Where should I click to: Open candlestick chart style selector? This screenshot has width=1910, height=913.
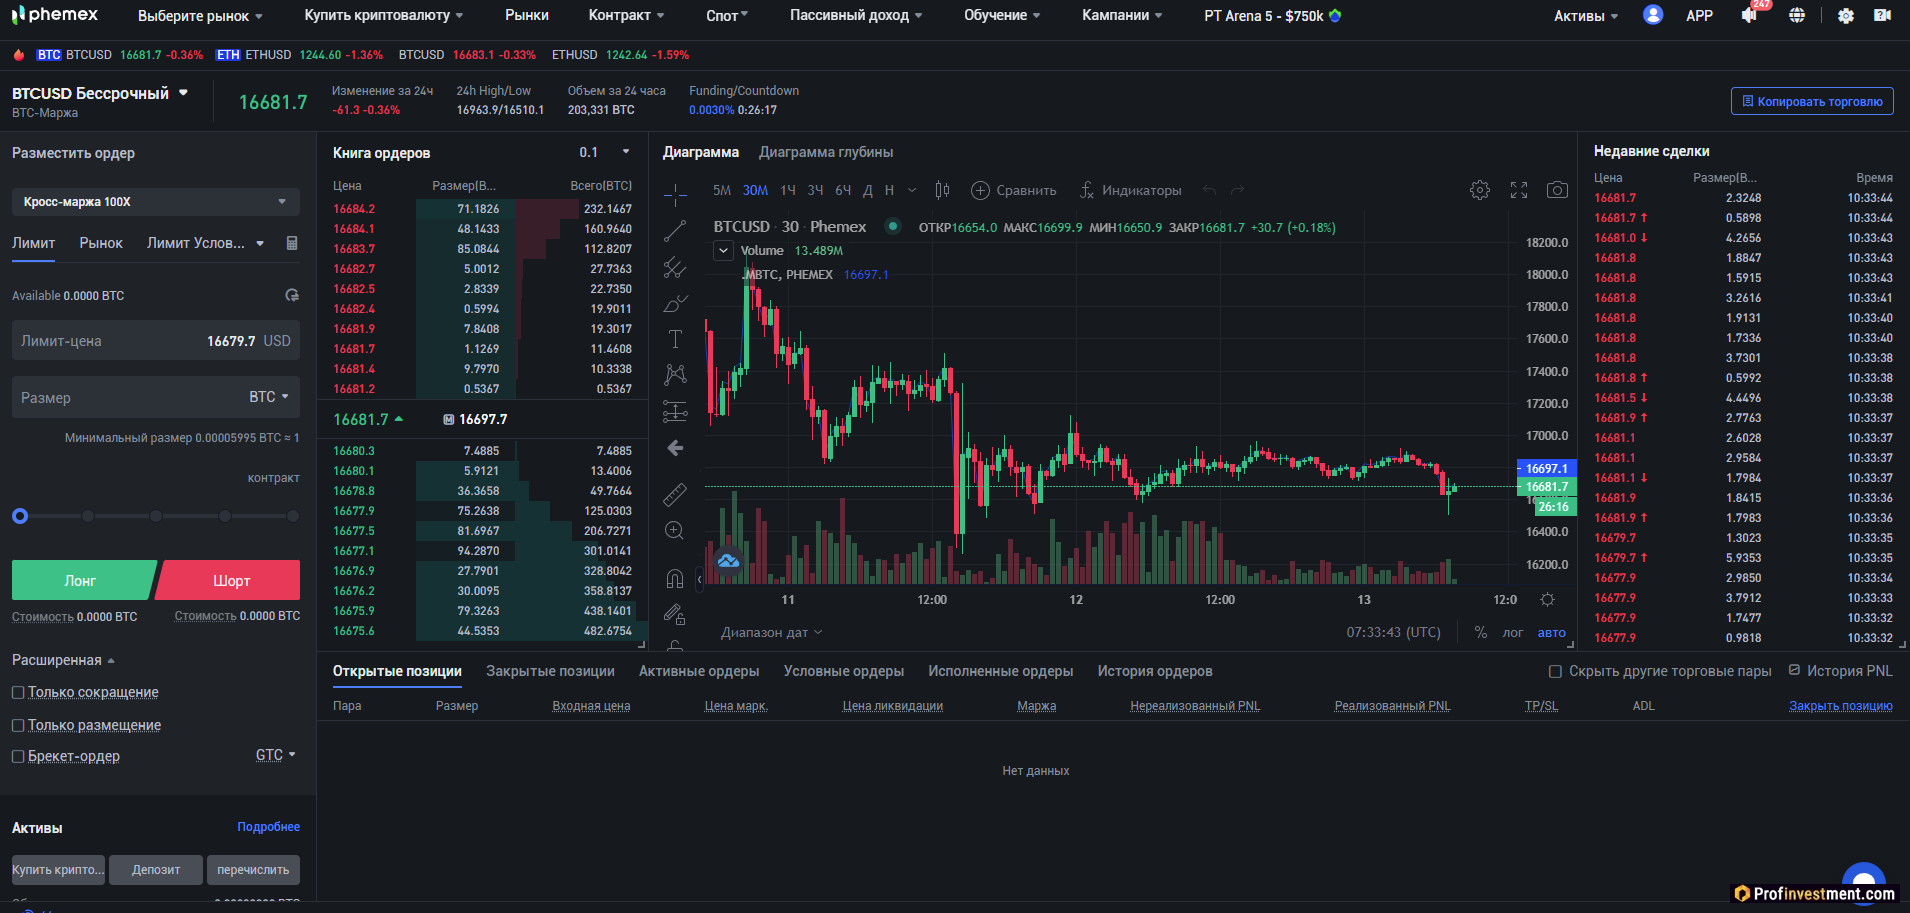point(942,190)
